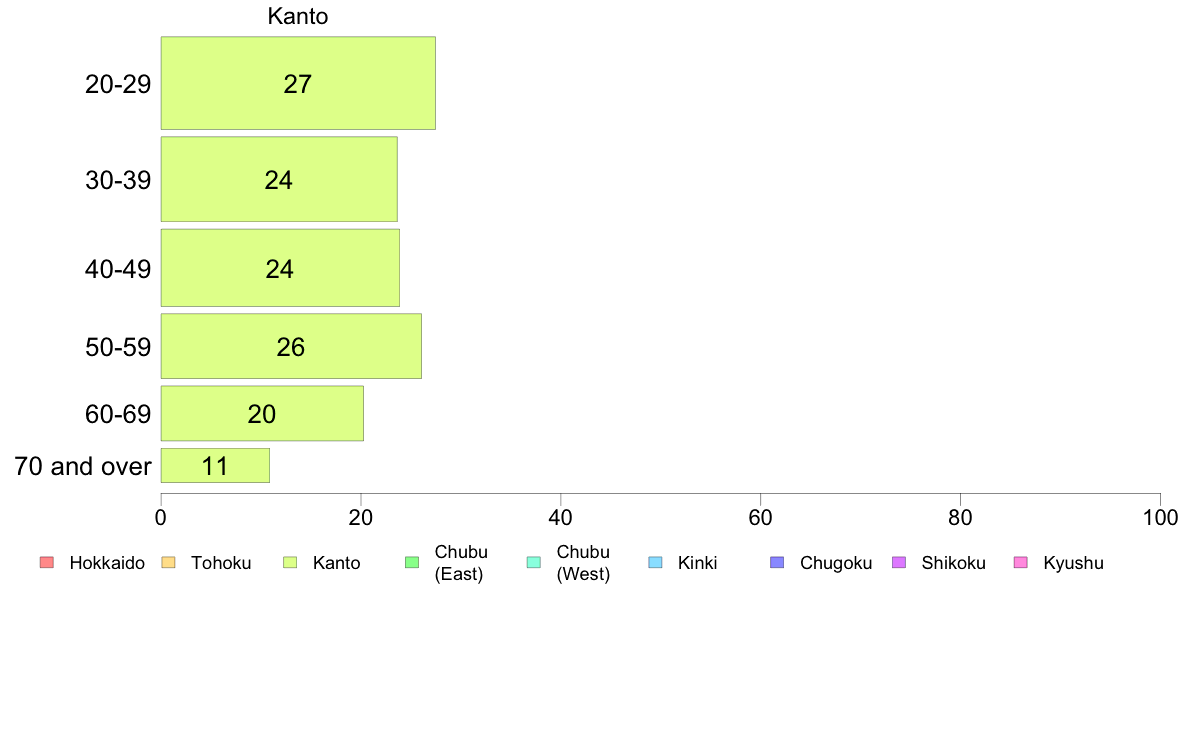The image size is (1188, 736).
Task: Click the Kanto chart title
Action: coord(298,16)
